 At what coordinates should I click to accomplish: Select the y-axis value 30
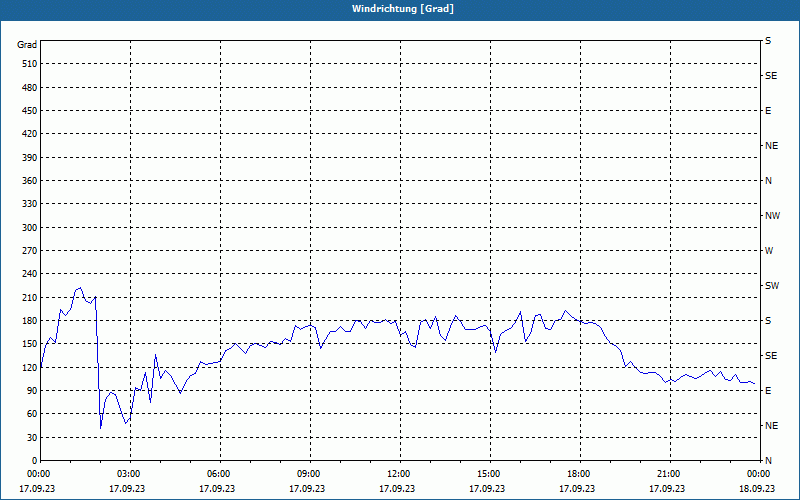(32, 438)
